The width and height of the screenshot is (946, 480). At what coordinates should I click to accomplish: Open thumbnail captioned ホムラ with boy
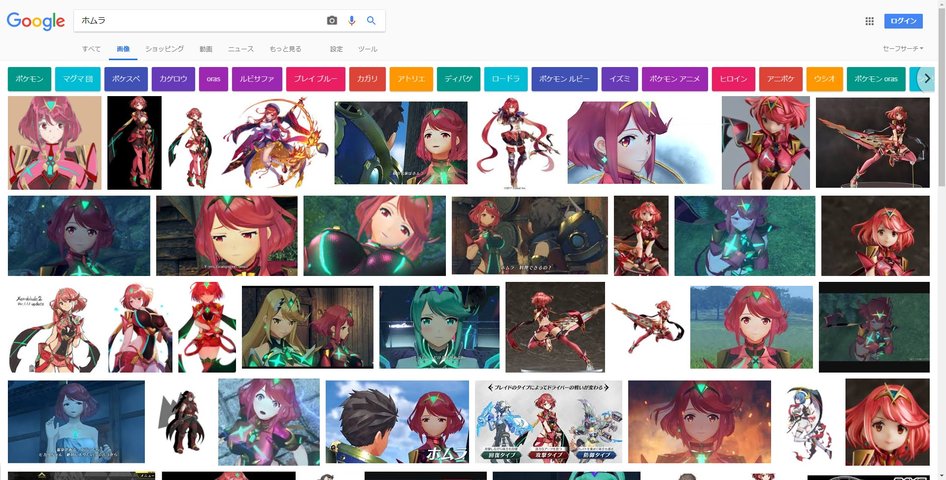pyautogui.click(x=397, y=422)
